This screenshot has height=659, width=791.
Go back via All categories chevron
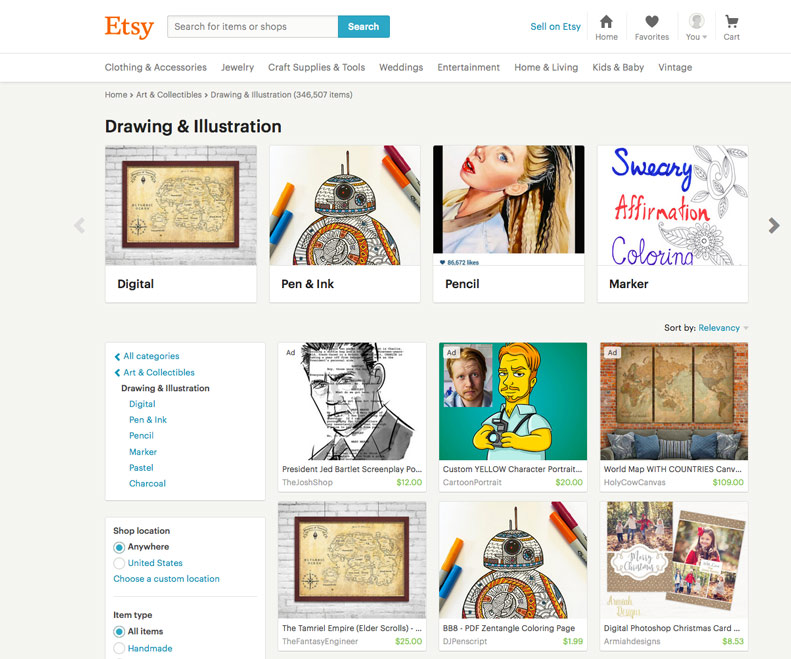117,357
